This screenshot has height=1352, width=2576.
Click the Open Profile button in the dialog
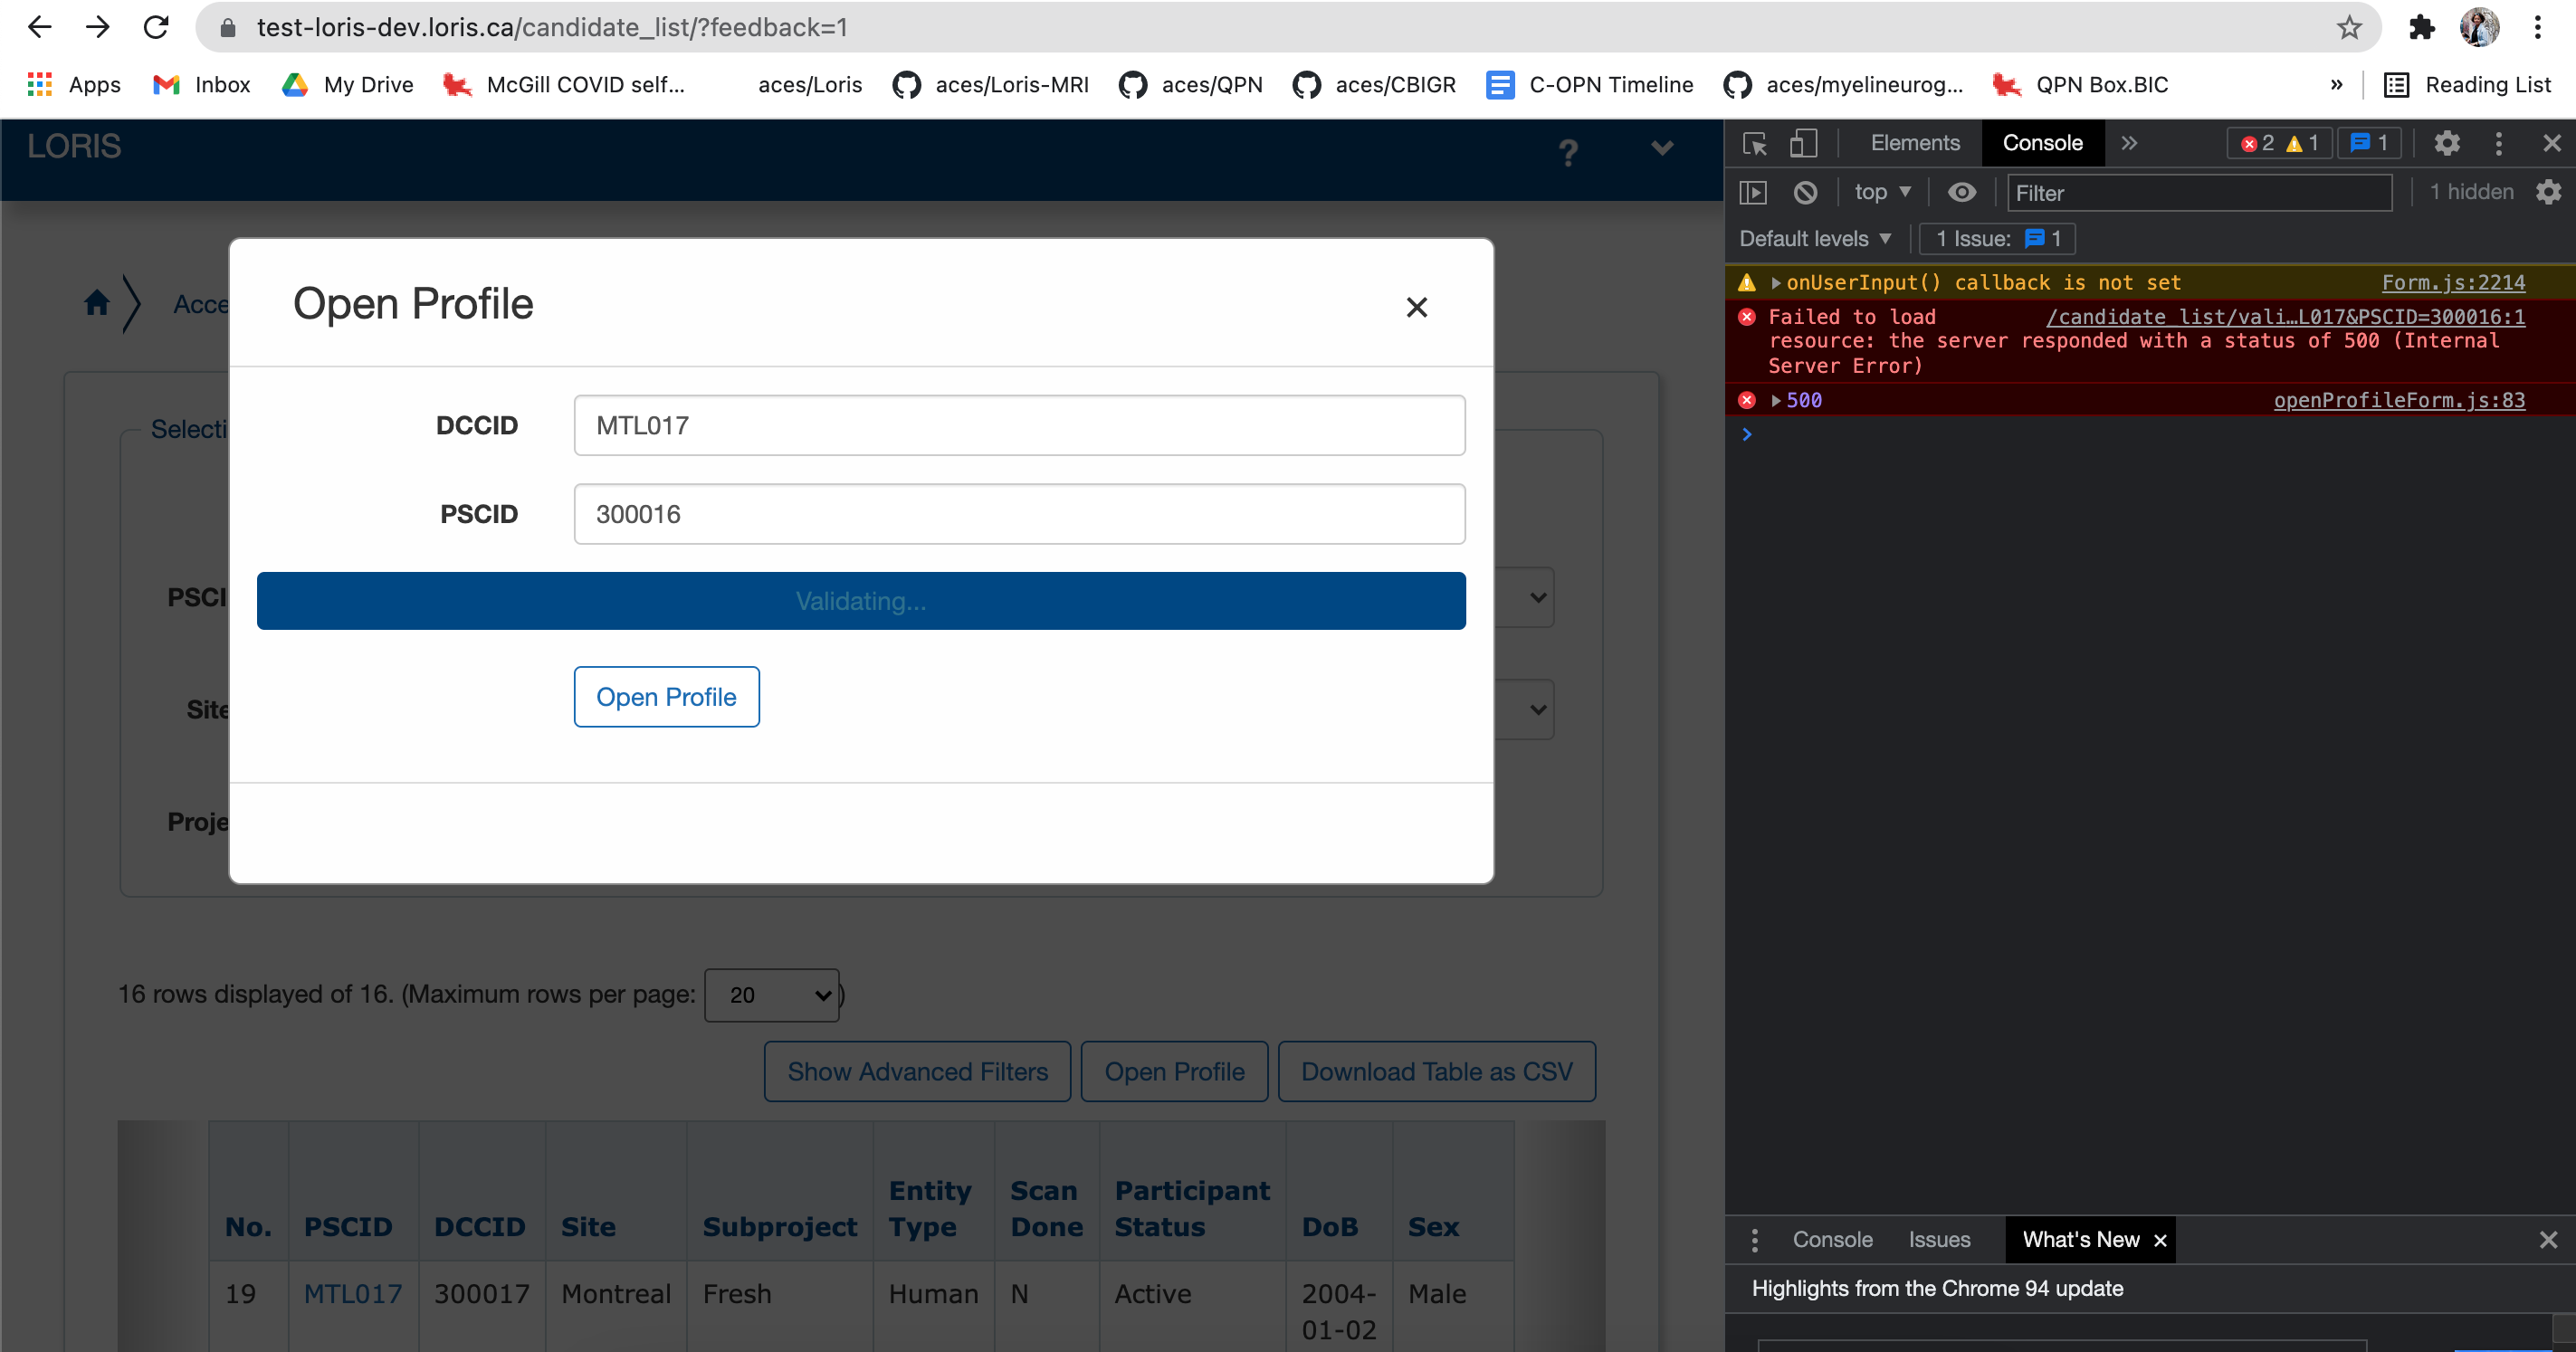tap(666, 696)
